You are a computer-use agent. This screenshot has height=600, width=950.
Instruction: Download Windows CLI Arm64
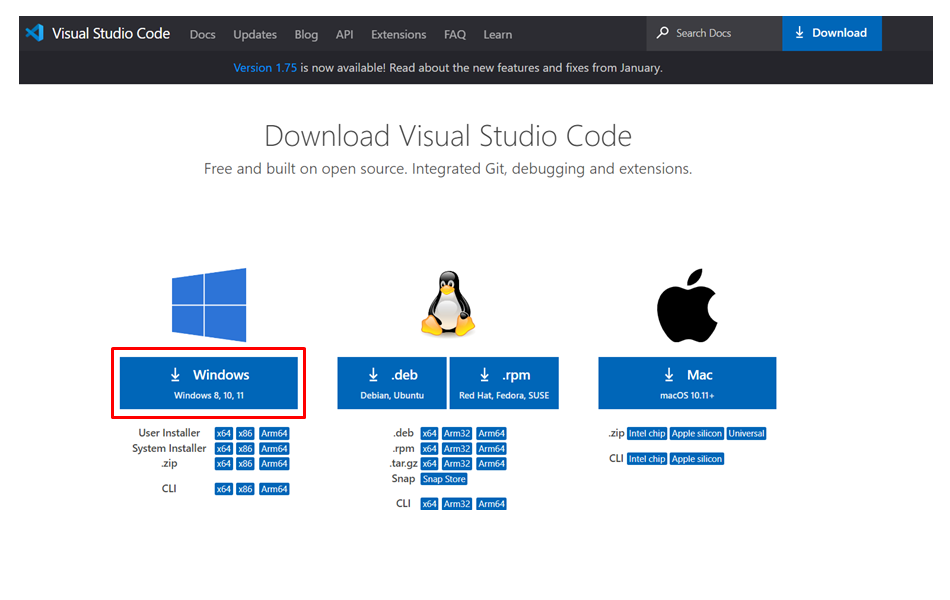coord(274,489)
